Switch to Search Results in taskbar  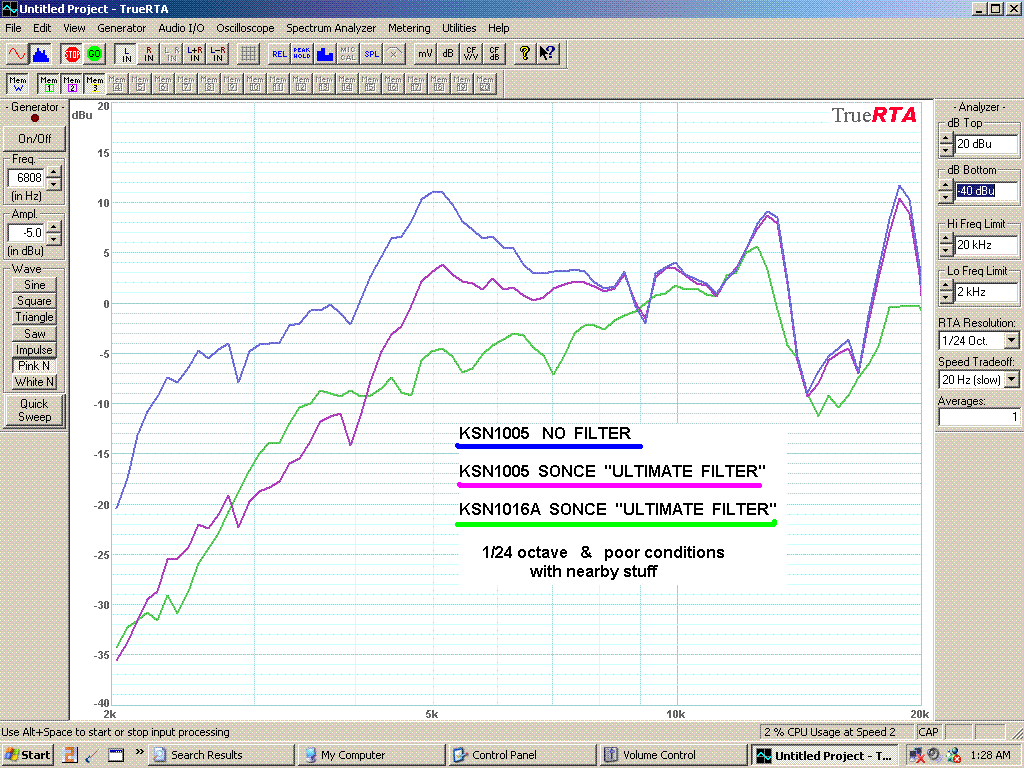(221, 755)
